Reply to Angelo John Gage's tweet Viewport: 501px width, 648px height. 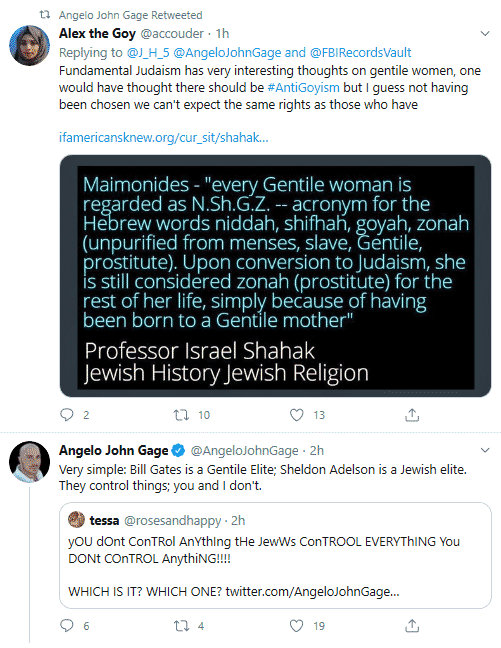click(x=67, y=626)
